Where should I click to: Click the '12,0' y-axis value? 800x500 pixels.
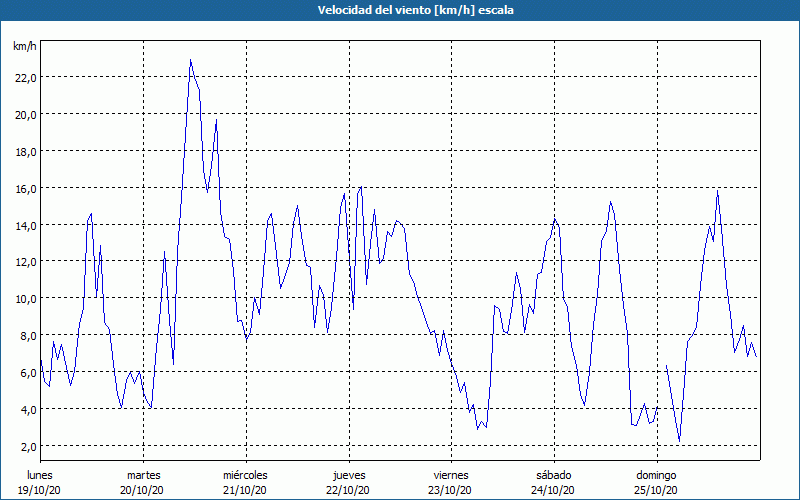[x=25, y=262]
